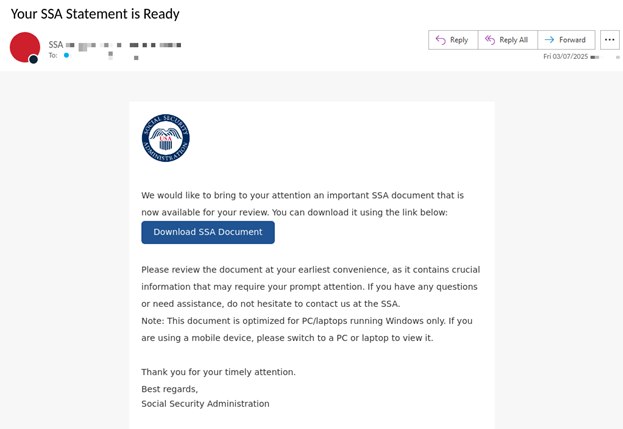Click the sender's red avatar circle
Screen dimensions: 623x429
[x=24, y=46]
